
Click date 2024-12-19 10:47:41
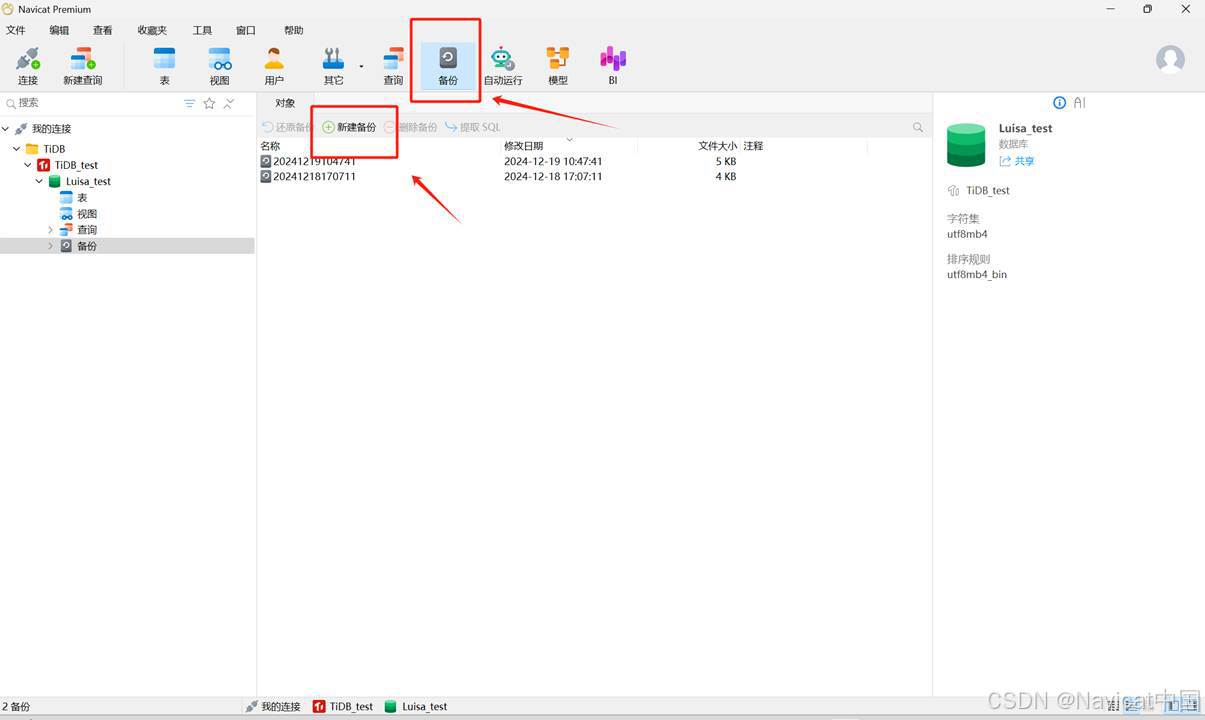[553, 161]
